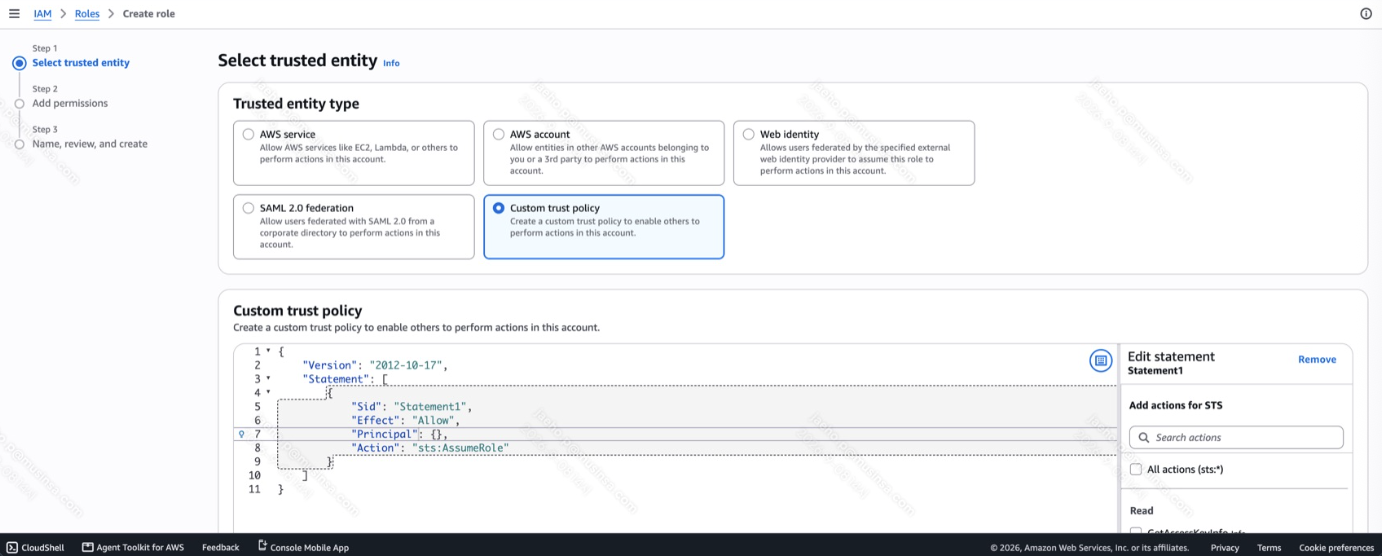Collapse the fold arrow on line 4
This screenshot has width=1382, height=556.
(x=268, y=393)
